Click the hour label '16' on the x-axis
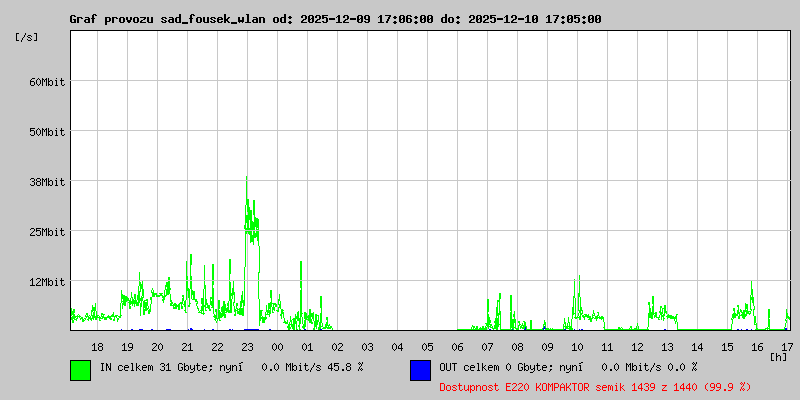This screenshot has width=800, height=400. click(x=757, y=347)
